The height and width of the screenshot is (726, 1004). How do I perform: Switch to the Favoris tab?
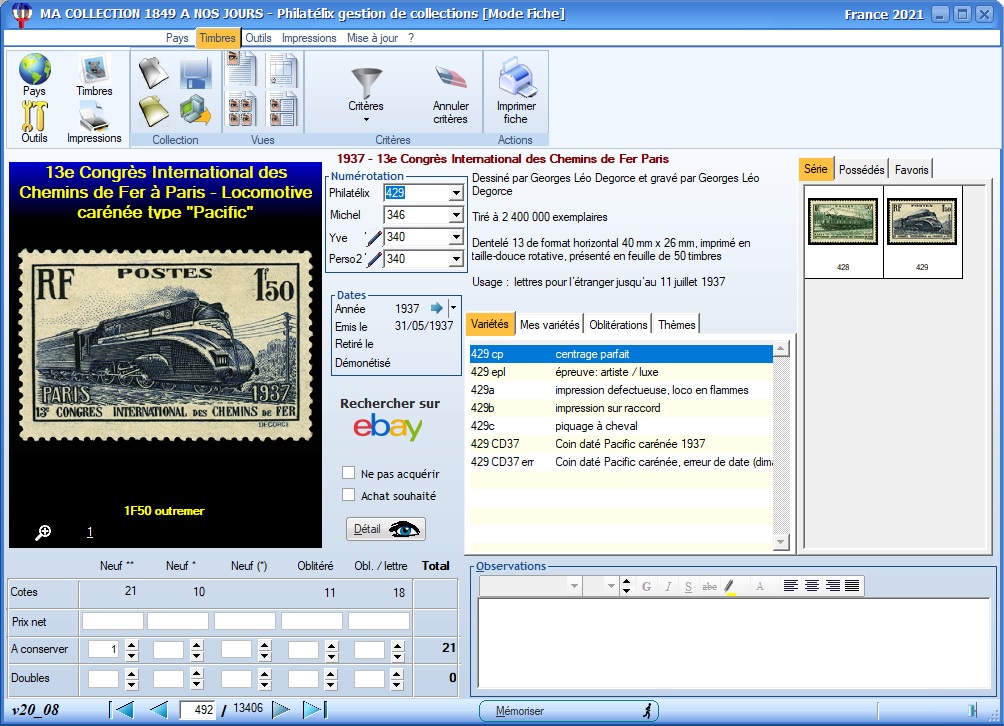(x=911, y=170)
